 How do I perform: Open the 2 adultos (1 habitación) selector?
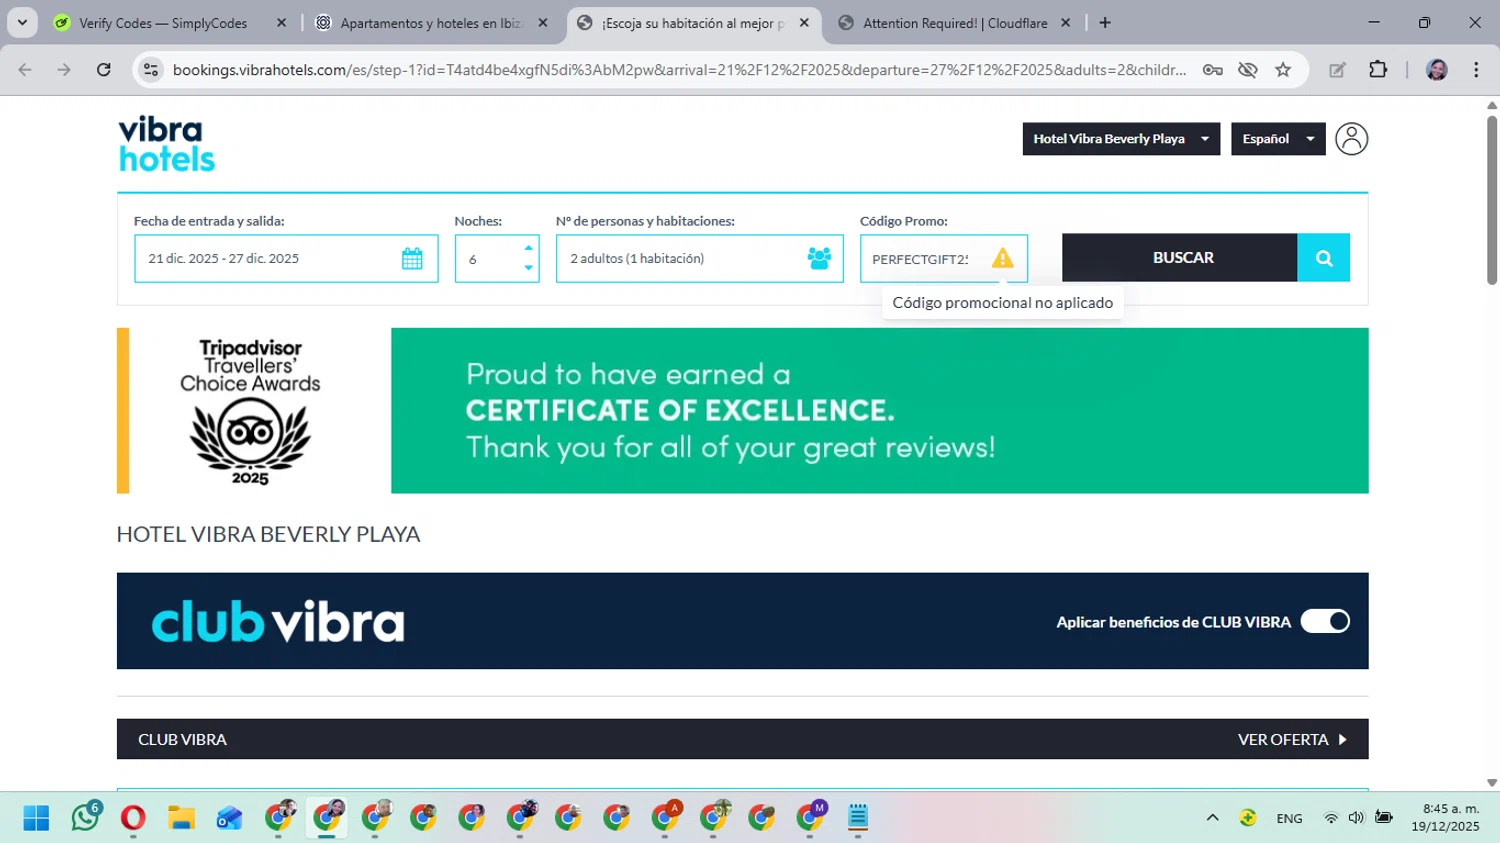[x=700, y=258]
